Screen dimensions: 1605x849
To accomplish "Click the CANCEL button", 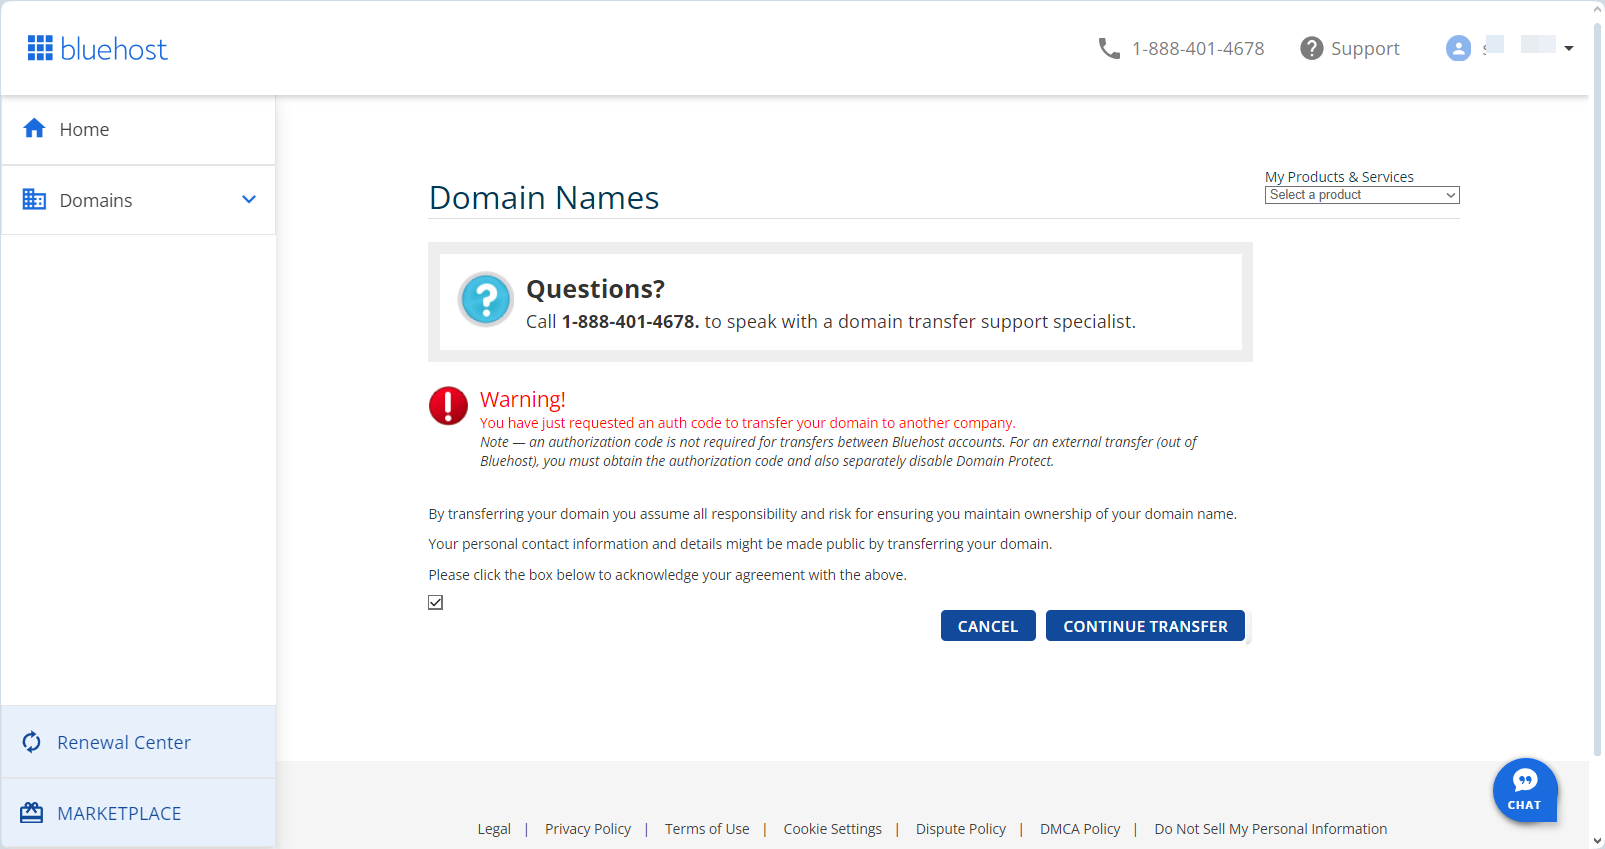I will 988,626.
